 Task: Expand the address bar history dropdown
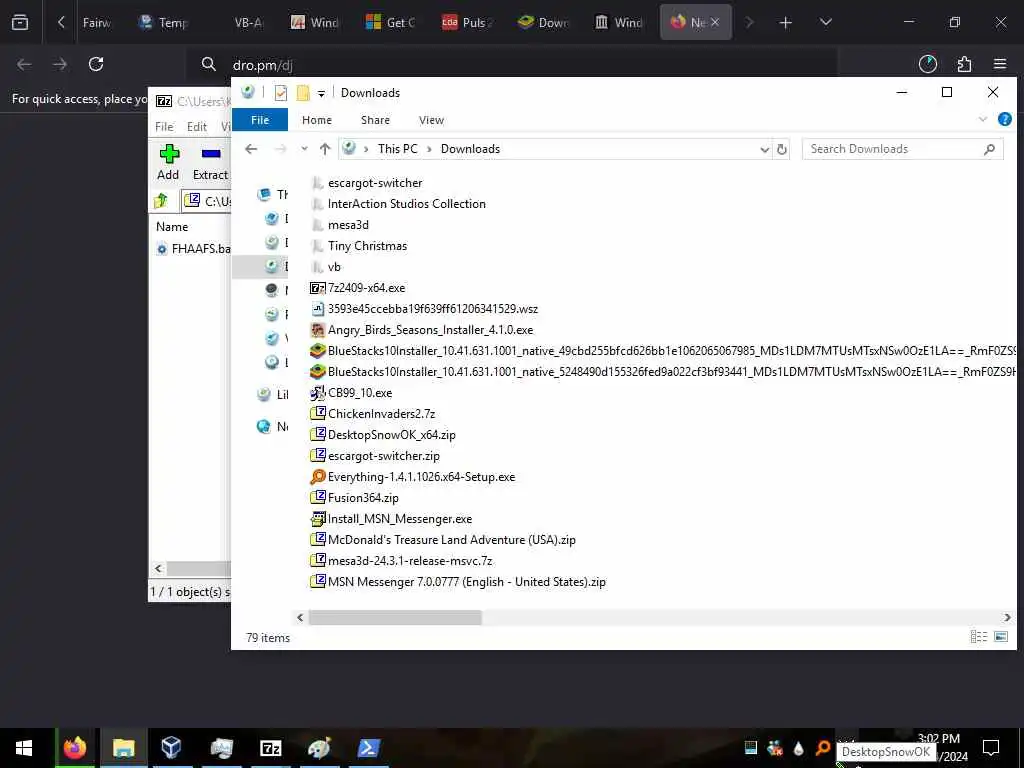coord(765,150)
